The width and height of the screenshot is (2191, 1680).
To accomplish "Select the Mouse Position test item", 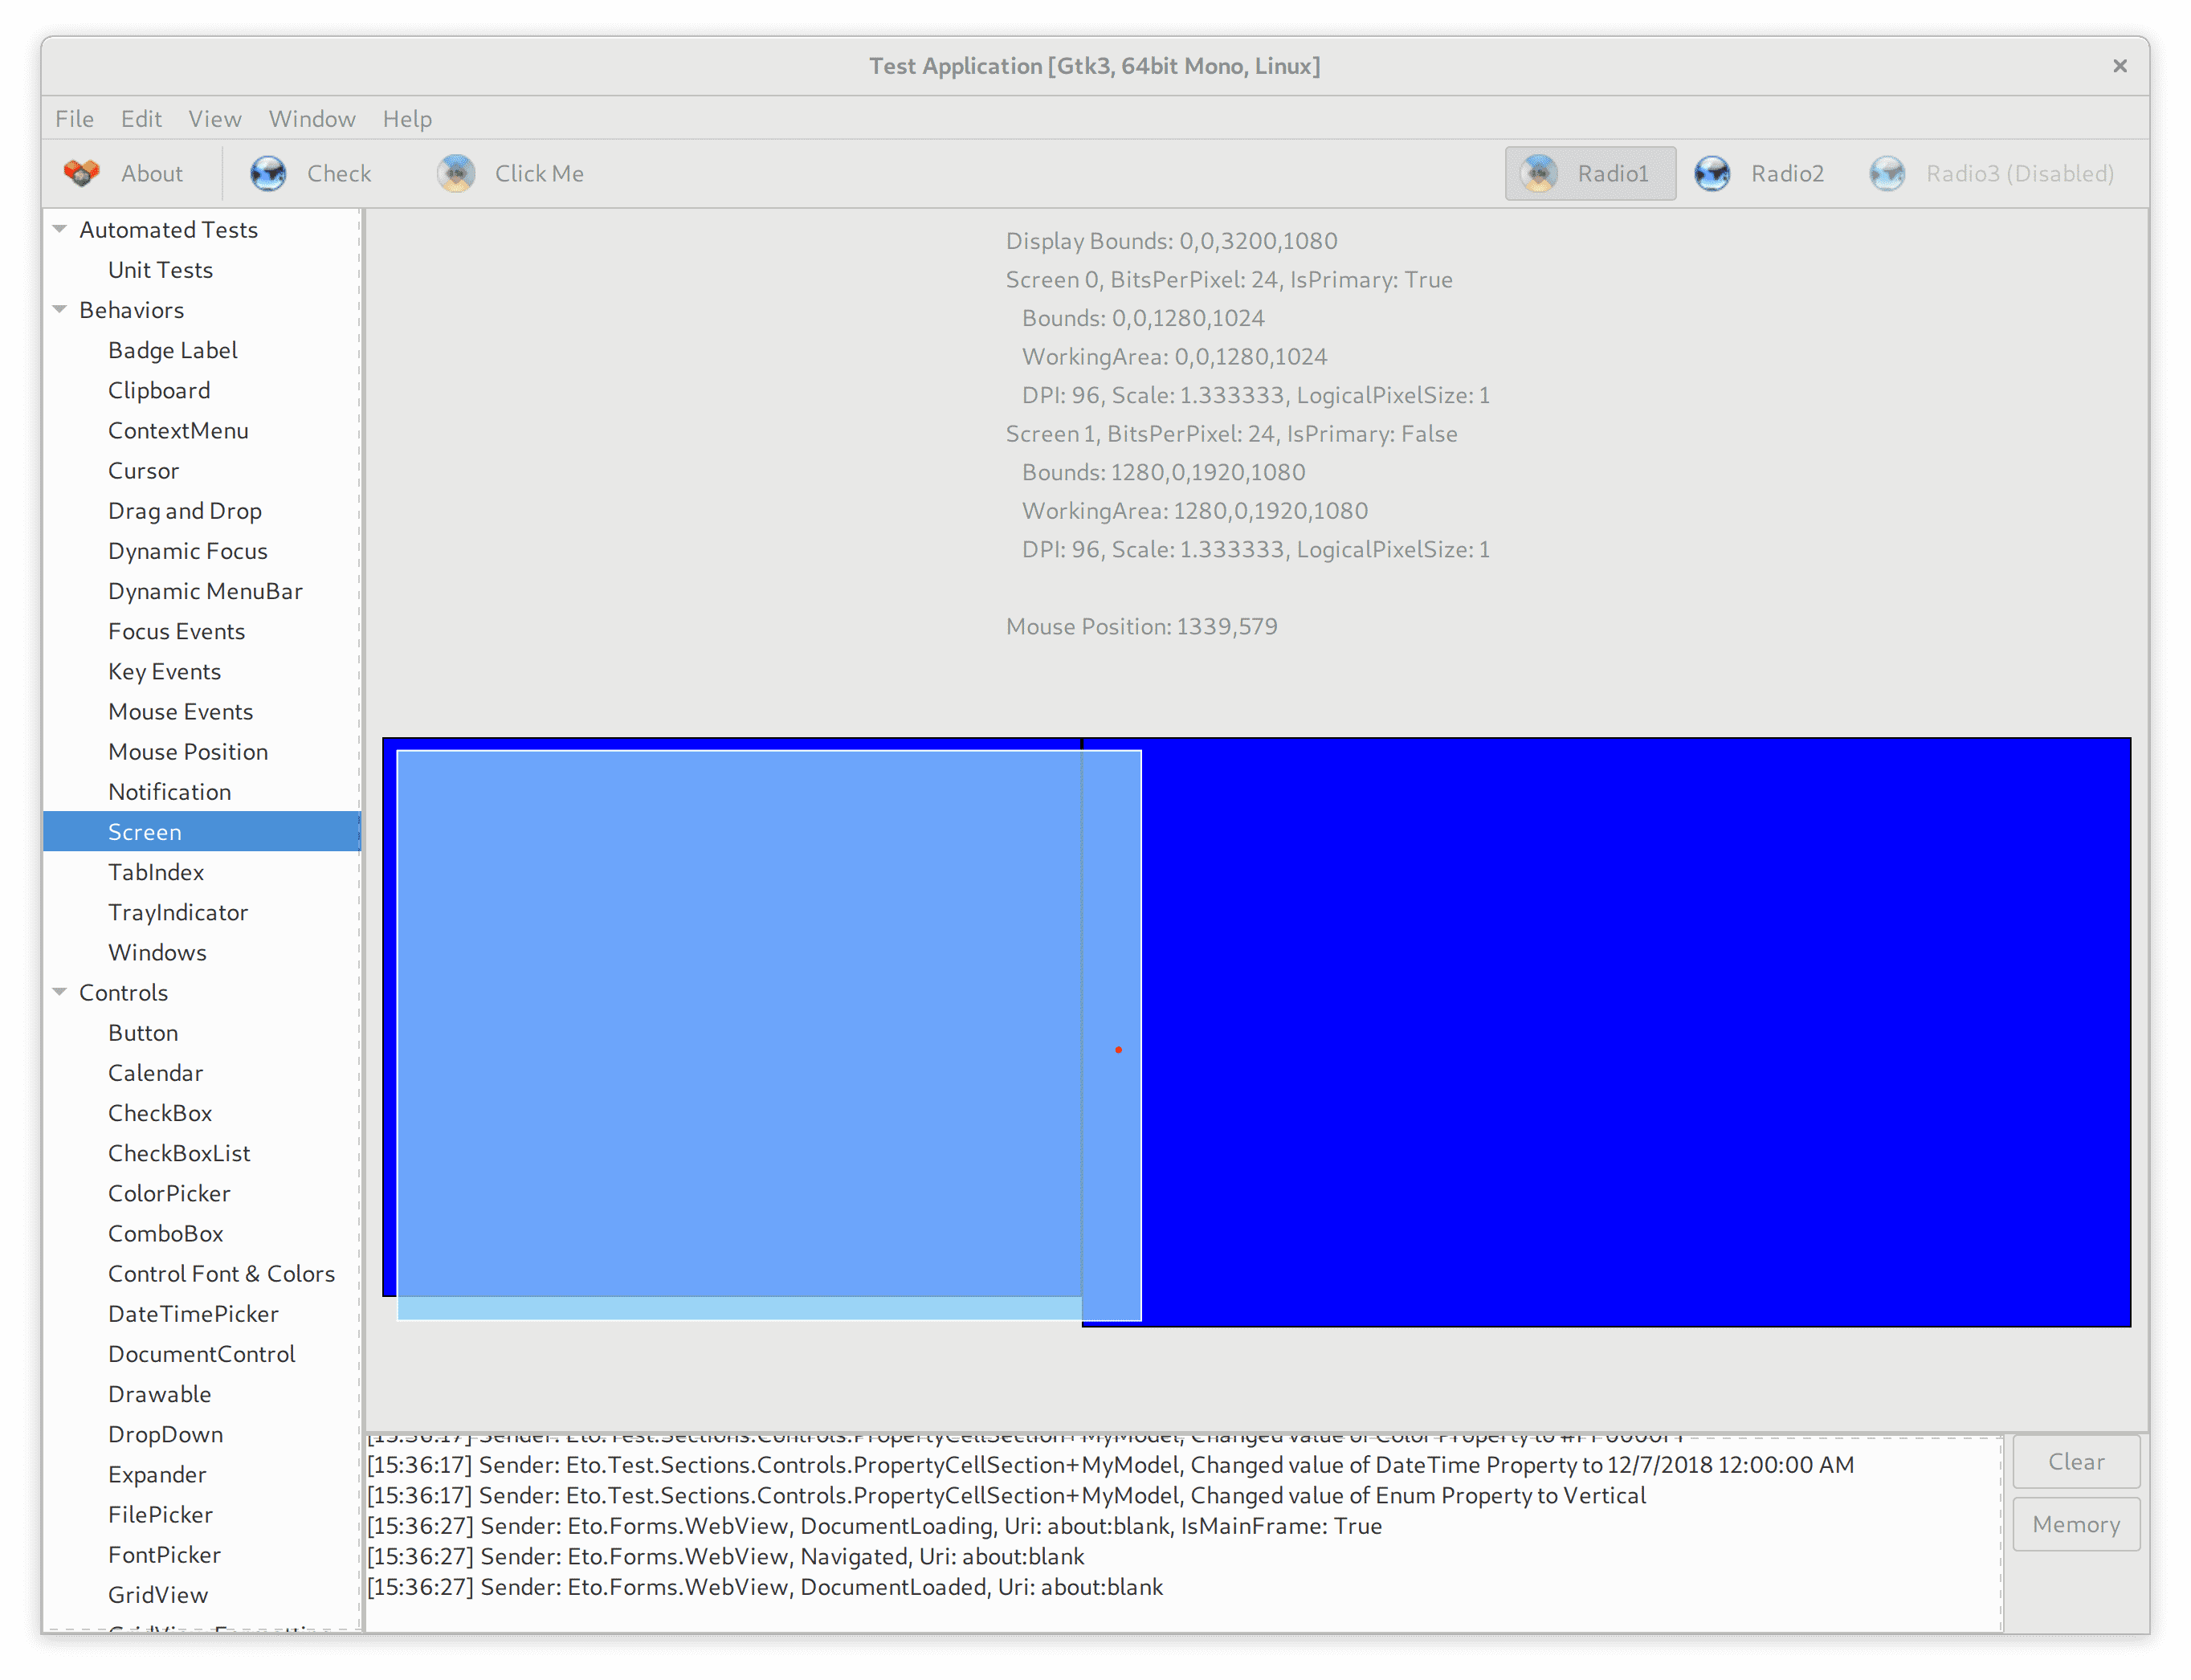I will point(188,751).
